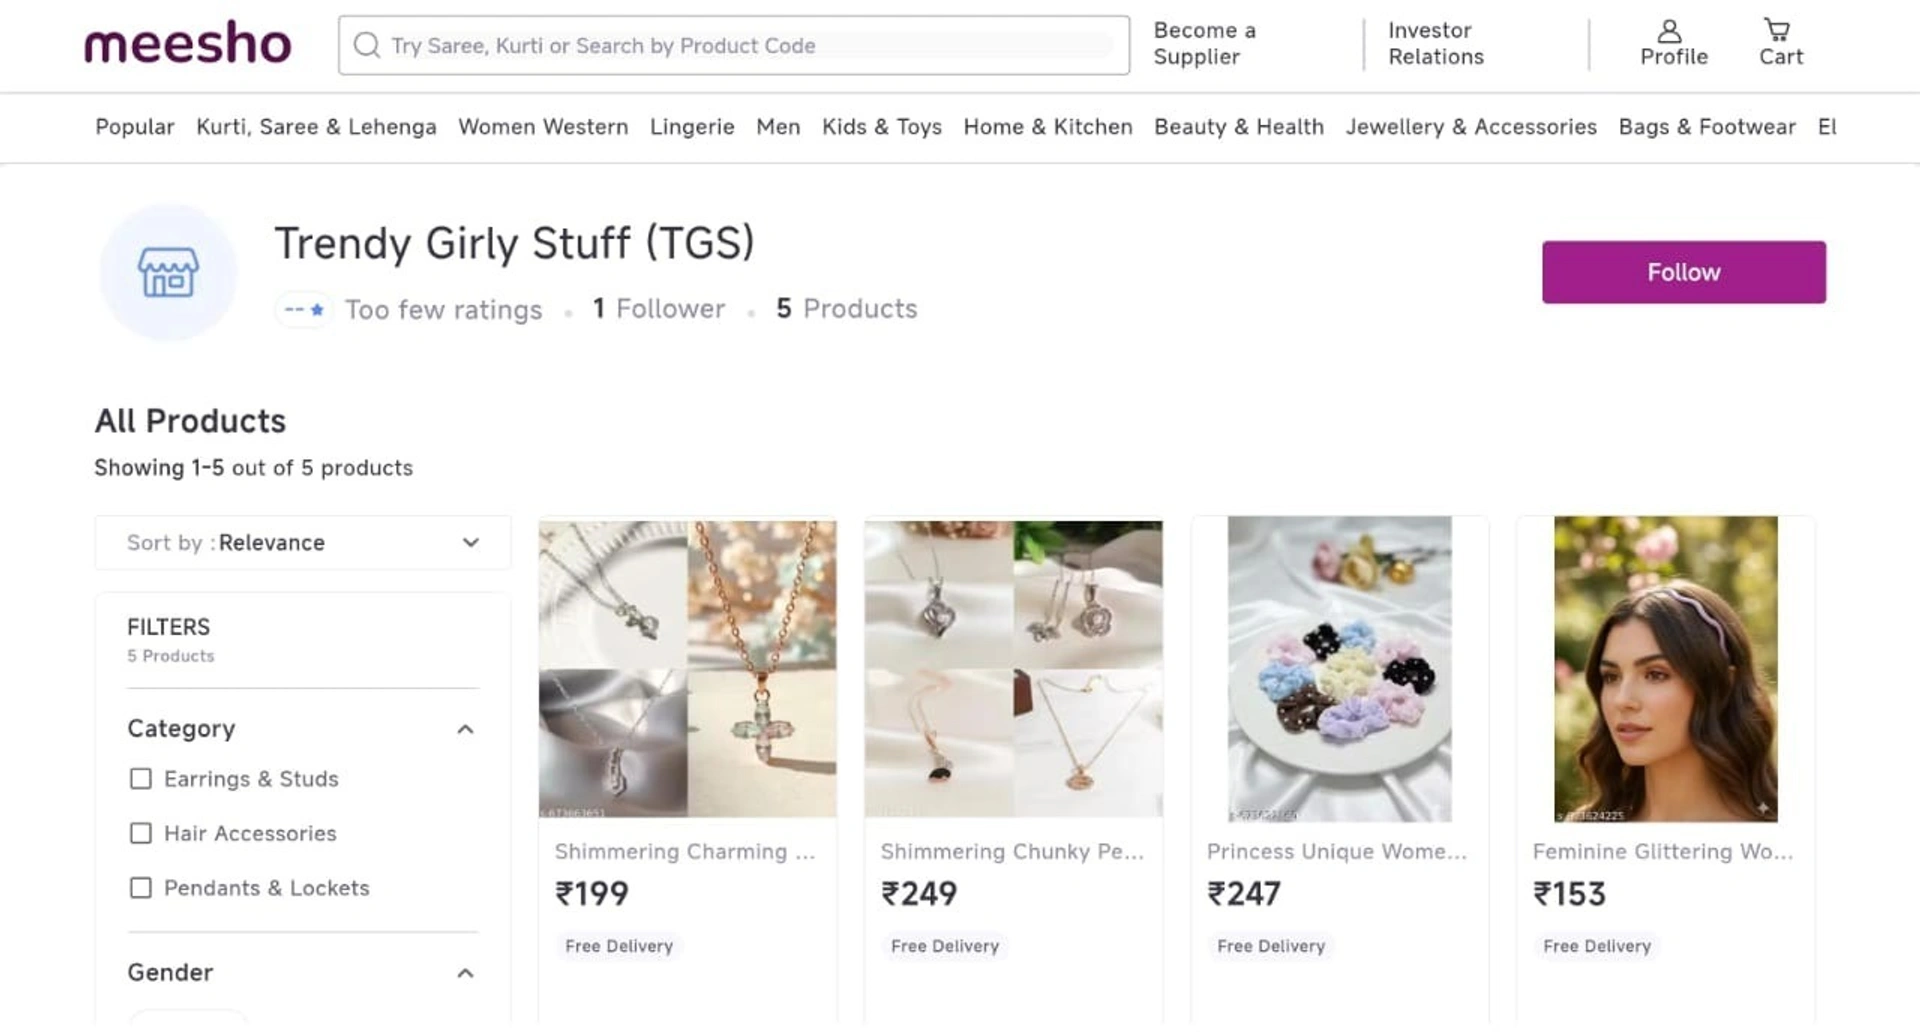Click the star rating badge
The height and width of the screenshot is (1034, 1920).
click(304, 310)
